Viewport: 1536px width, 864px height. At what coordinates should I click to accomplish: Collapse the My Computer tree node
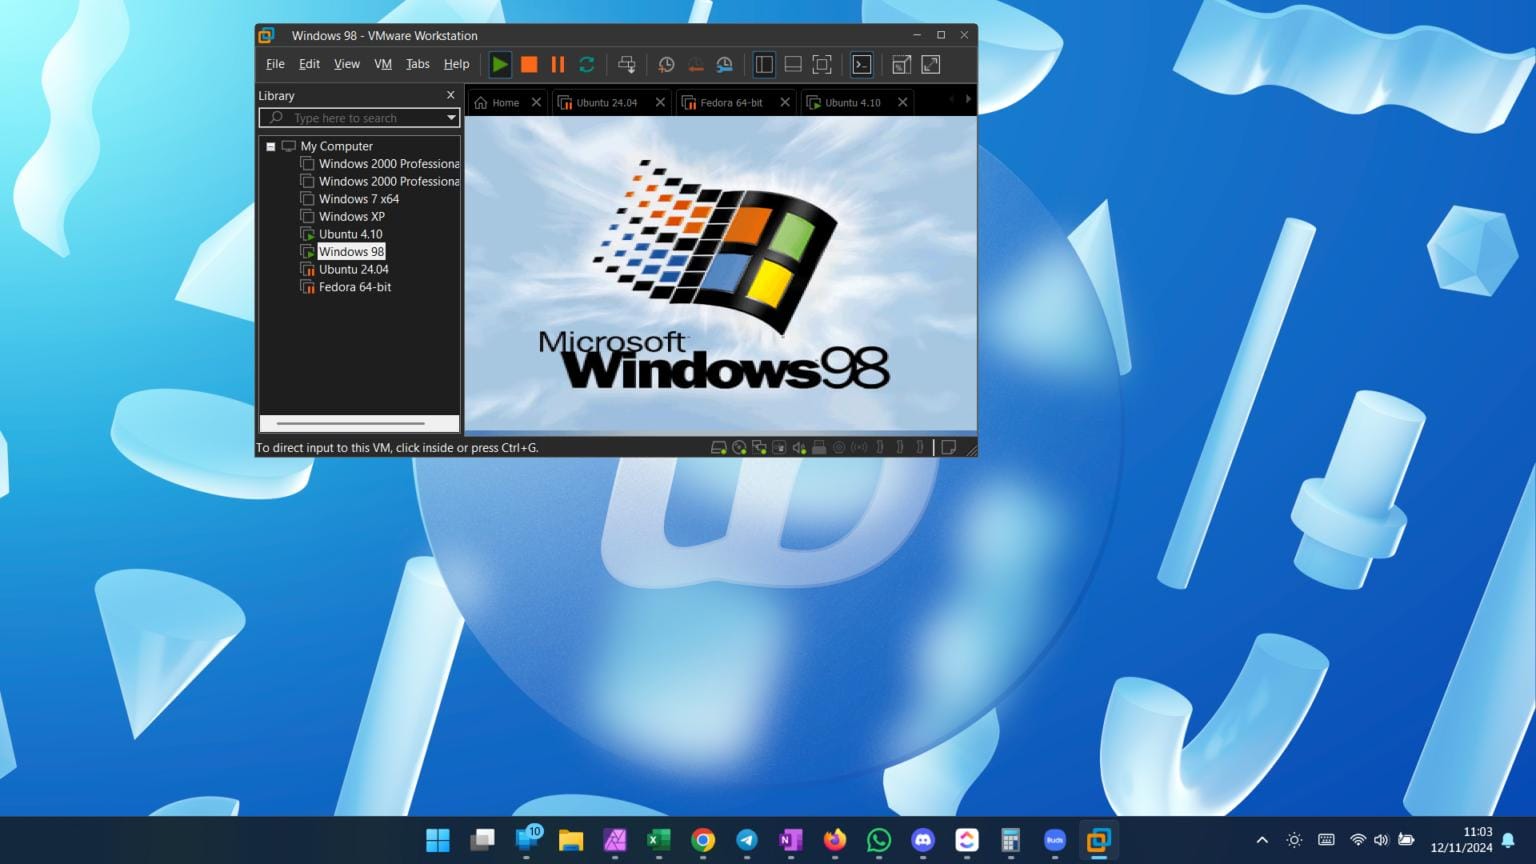coord(270,146)
